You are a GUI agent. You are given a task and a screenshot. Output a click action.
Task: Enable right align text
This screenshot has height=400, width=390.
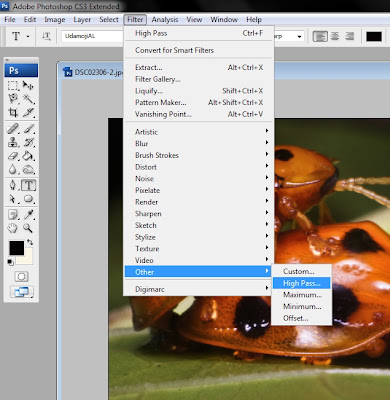click(x=349, y=36)
